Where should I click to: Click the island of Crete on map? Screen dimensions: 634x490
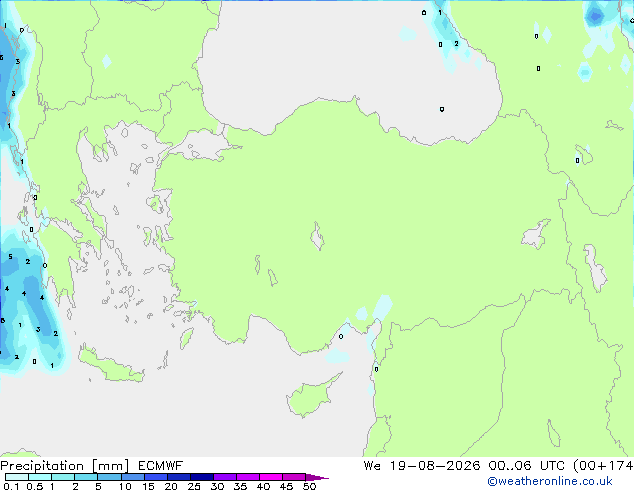[x=110, y=365]
